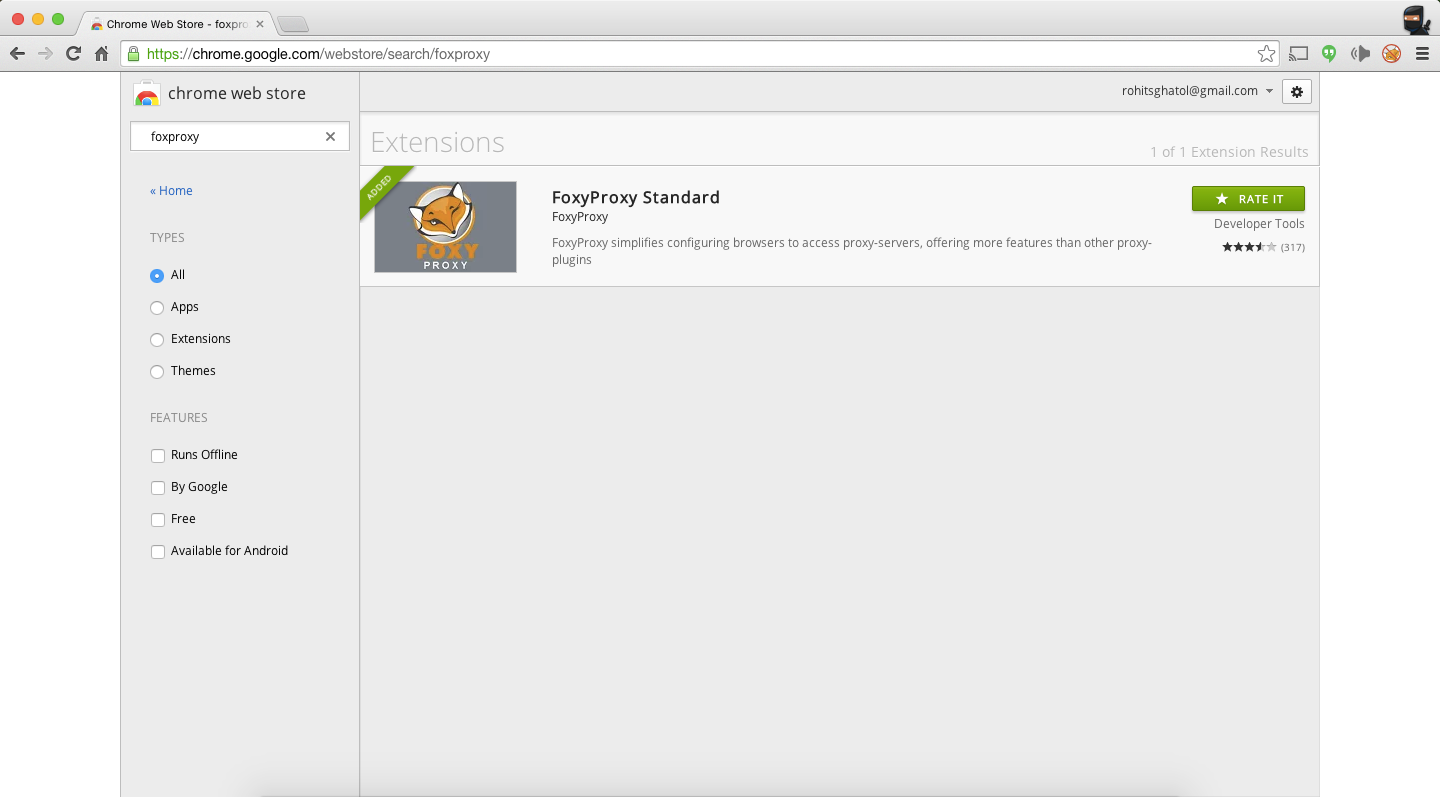Enable the Runs Offline checkbox

(157, 455)
